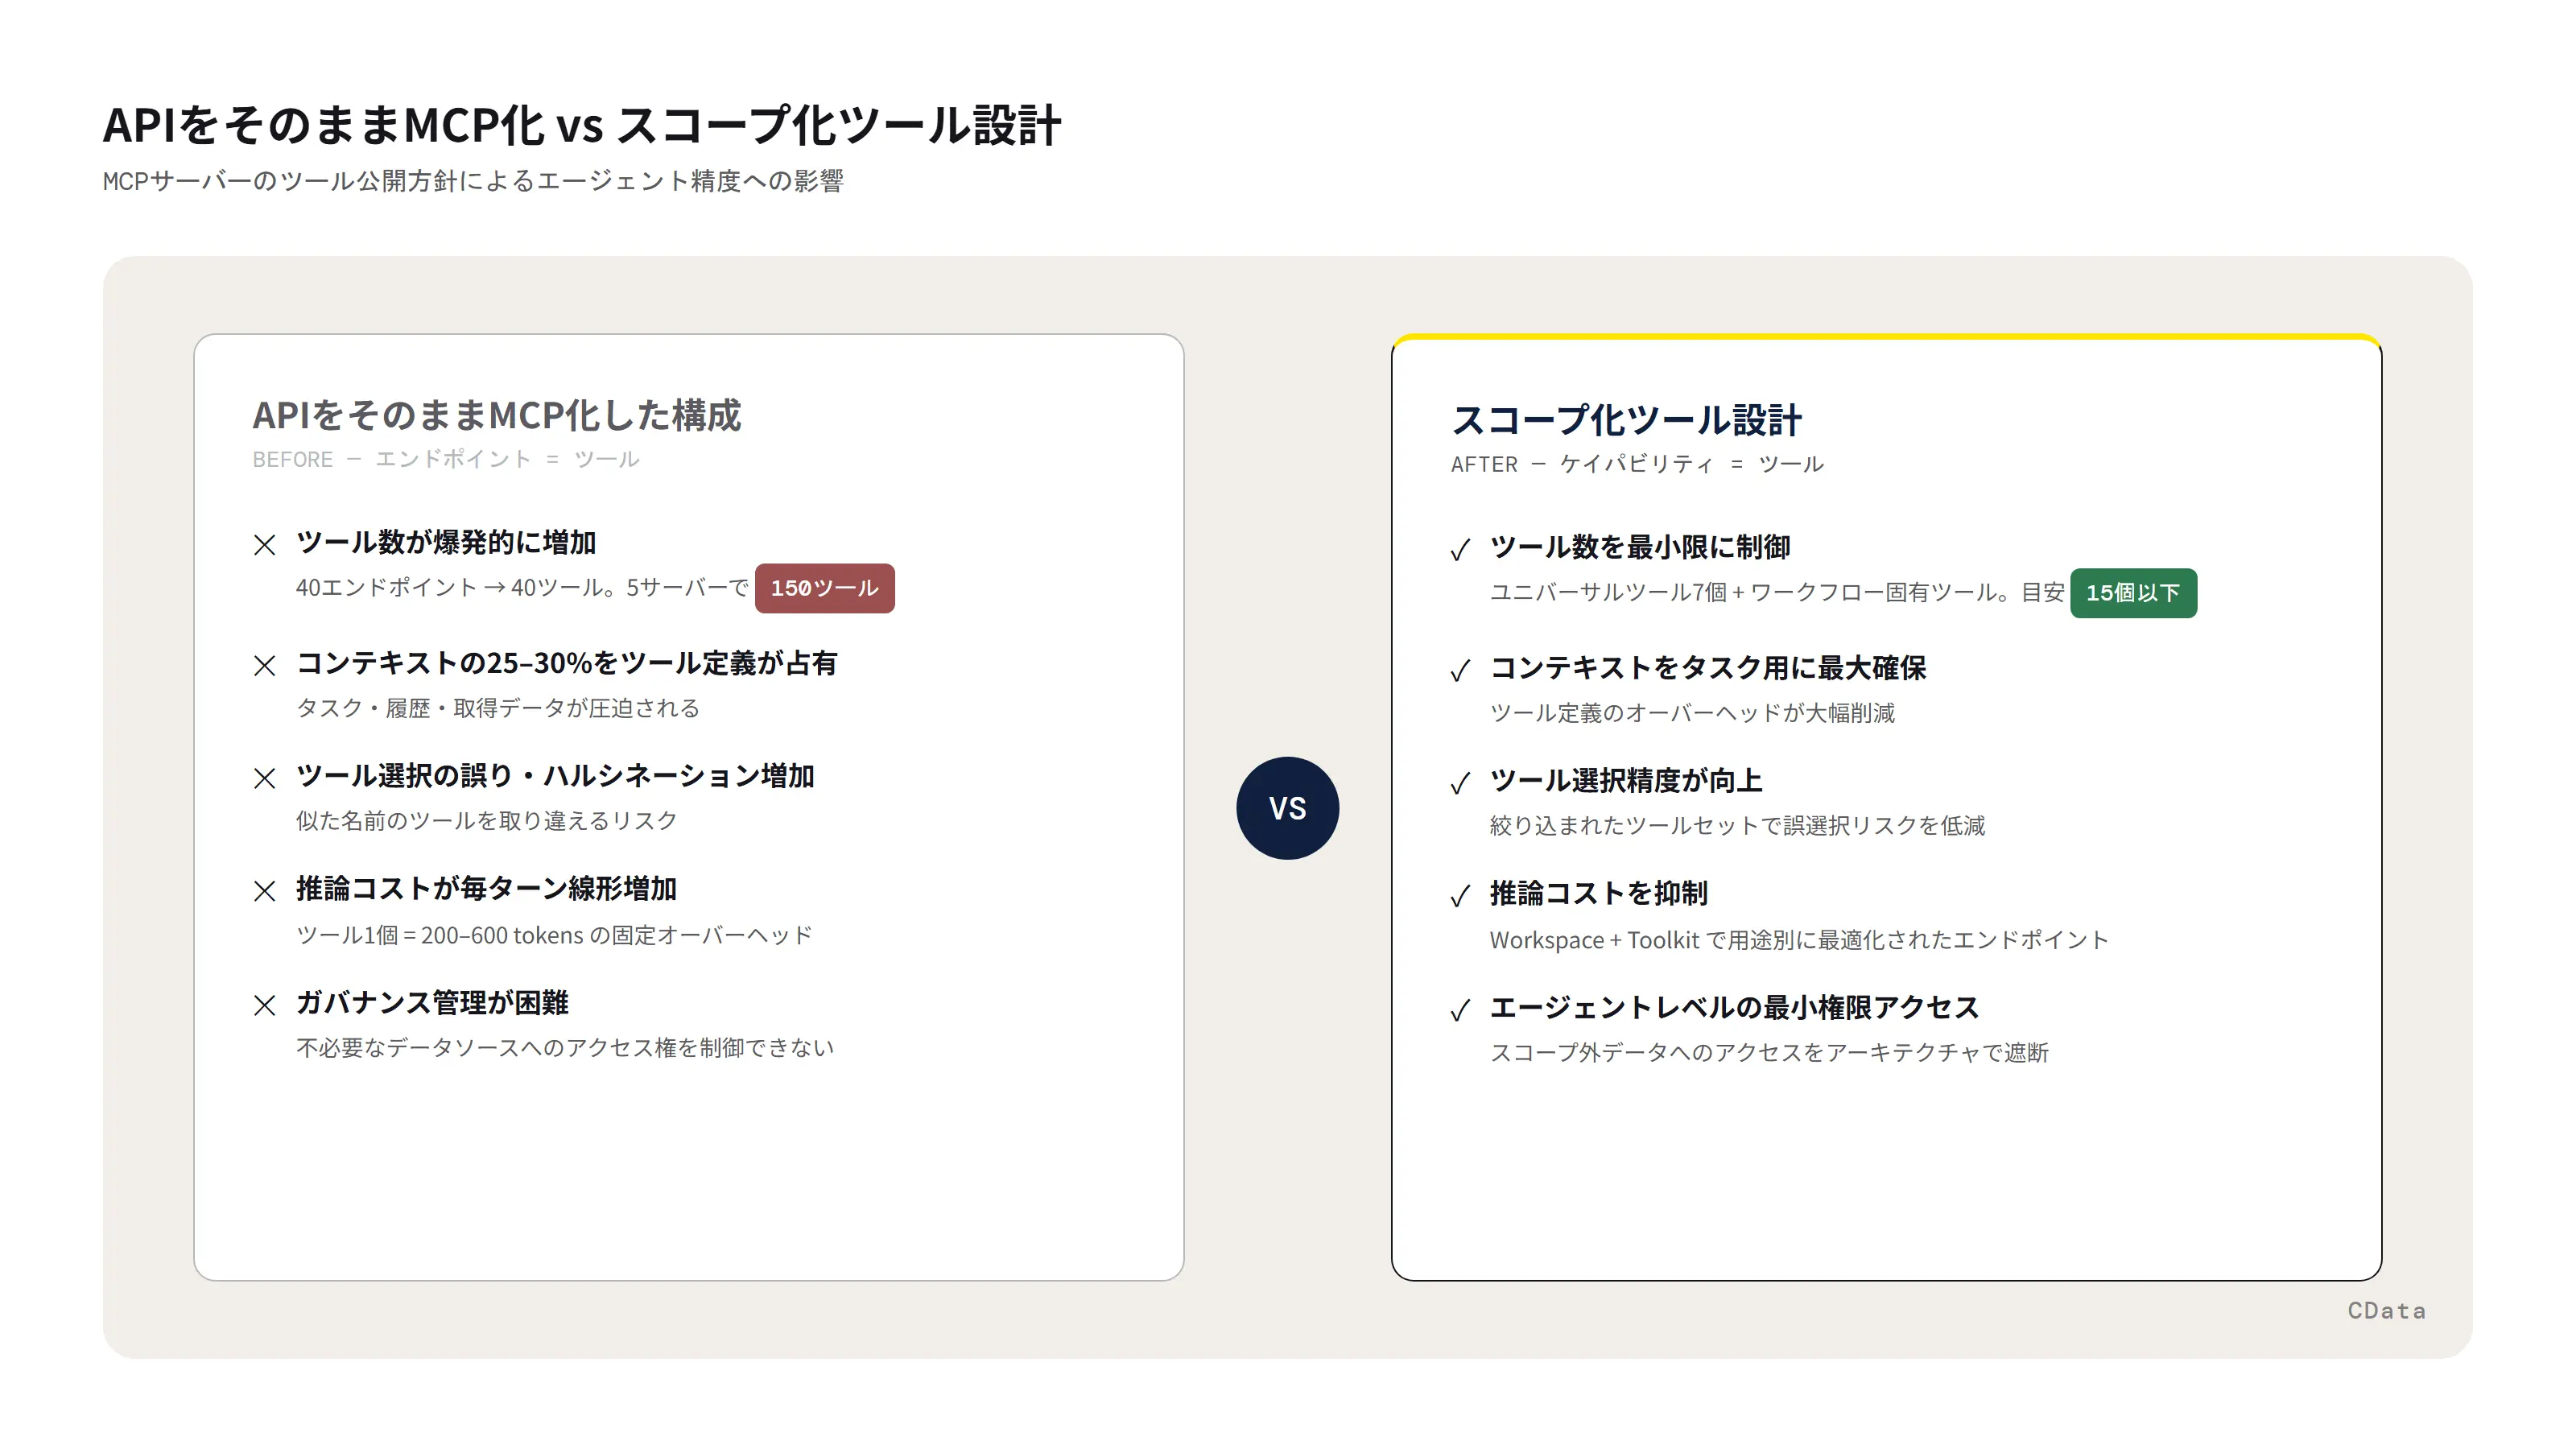Screen dimensions: 2576x1449
Task: Click the text ツール数が爆発的に増加
Action: (446, 543)
